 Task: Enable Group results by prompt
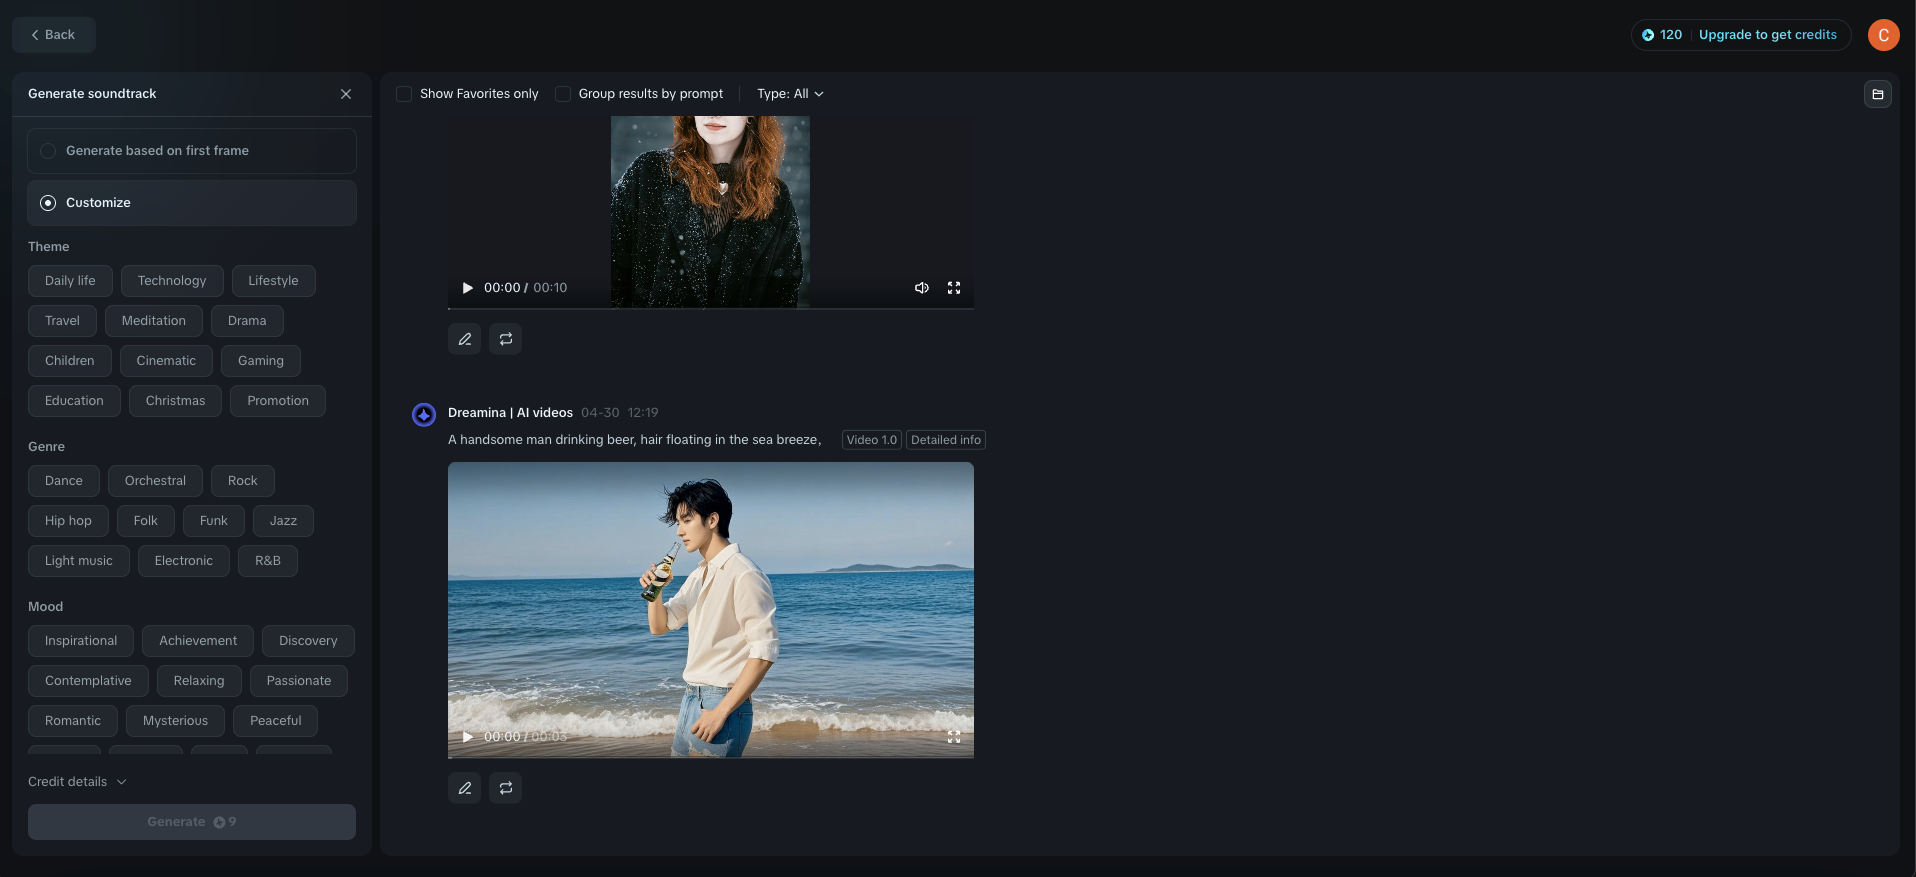563,94
